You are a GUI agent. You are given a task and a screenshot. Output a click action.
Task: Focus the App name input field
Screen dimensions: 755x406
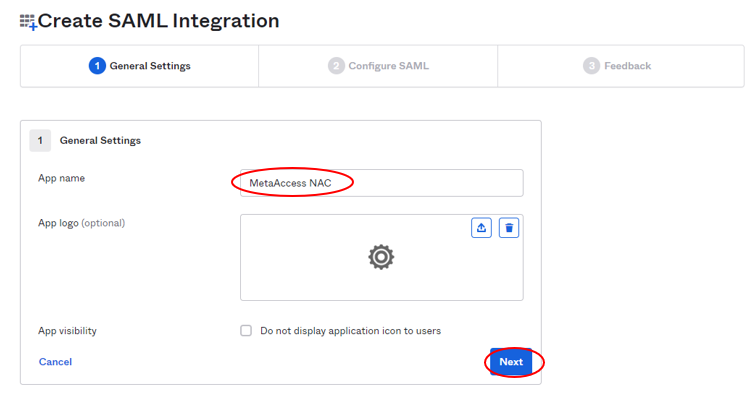pyautogui.click(x=382, y=183)
